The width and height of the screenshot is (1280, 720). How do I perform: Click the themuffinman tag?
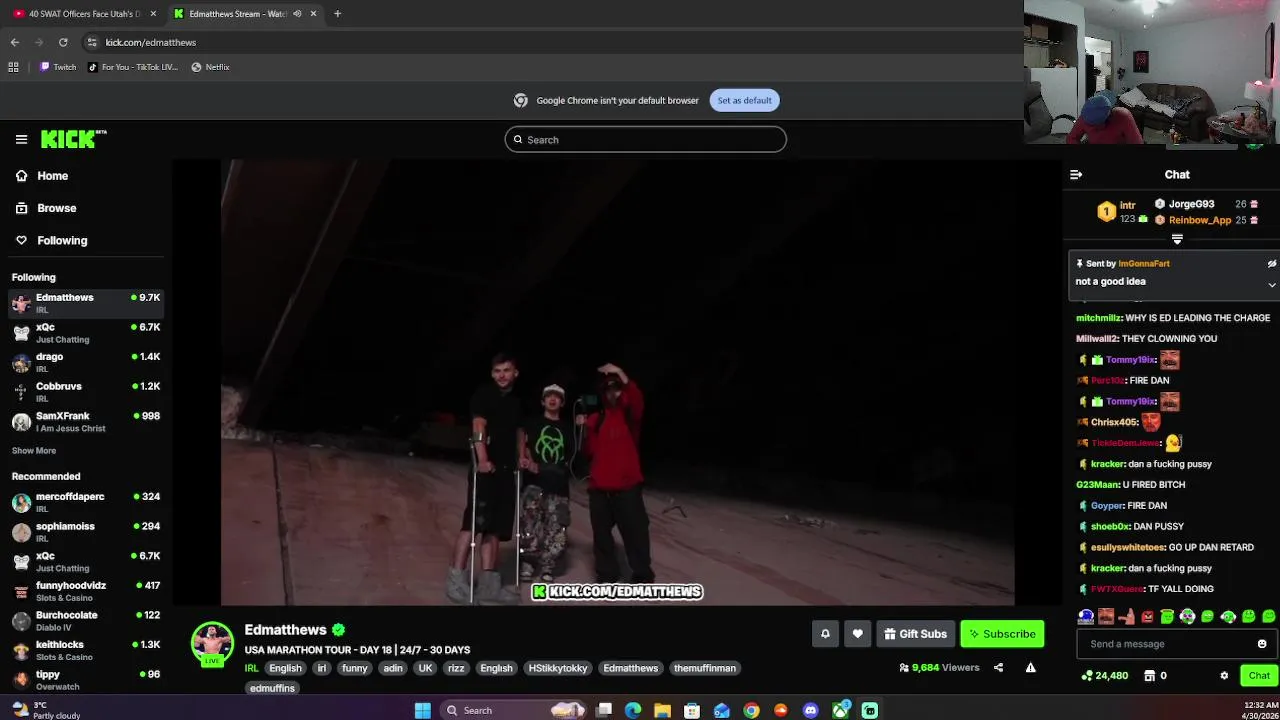tap(705, 668)
